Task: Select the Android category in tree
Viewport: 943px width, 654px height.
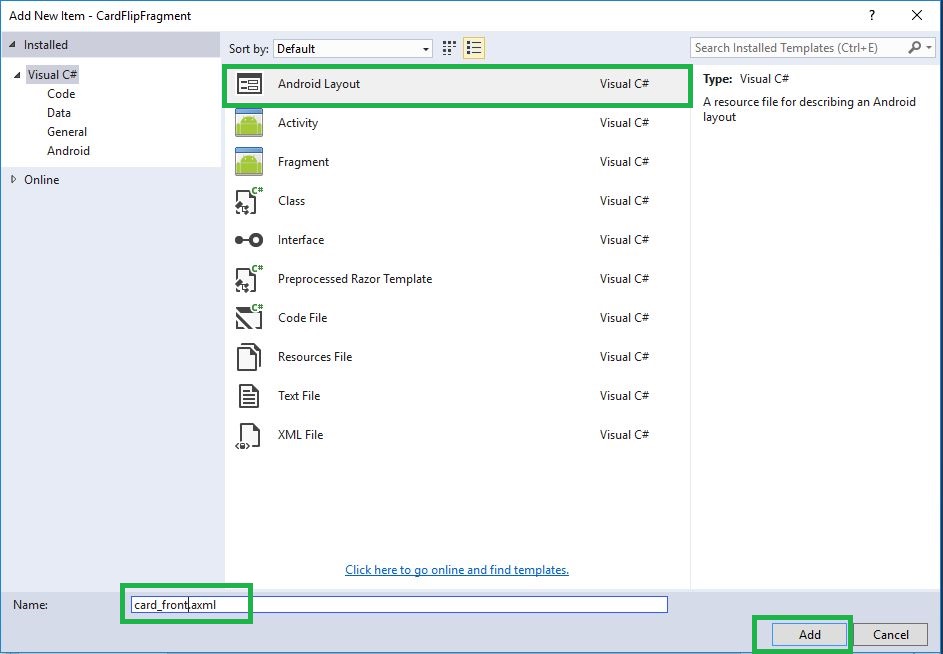Action: [69, 151]
